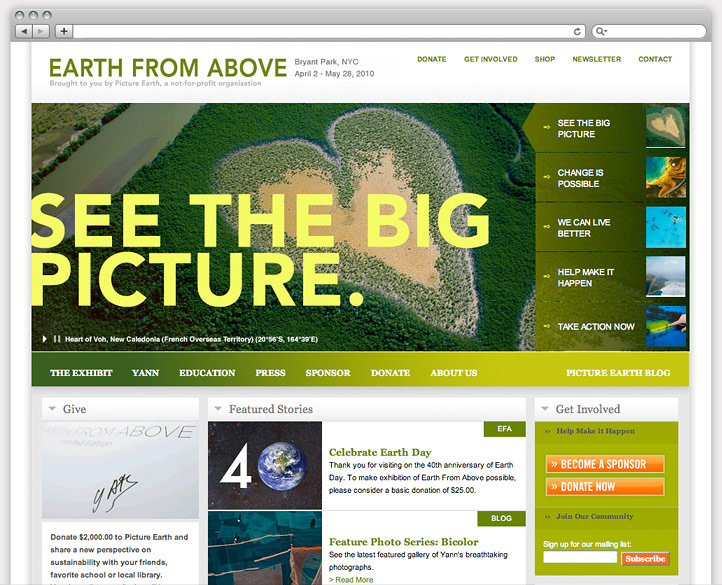Open Feature Photo Series: Bicolor headline
This screenshot has height=585, width=722.
pos(403,542)
